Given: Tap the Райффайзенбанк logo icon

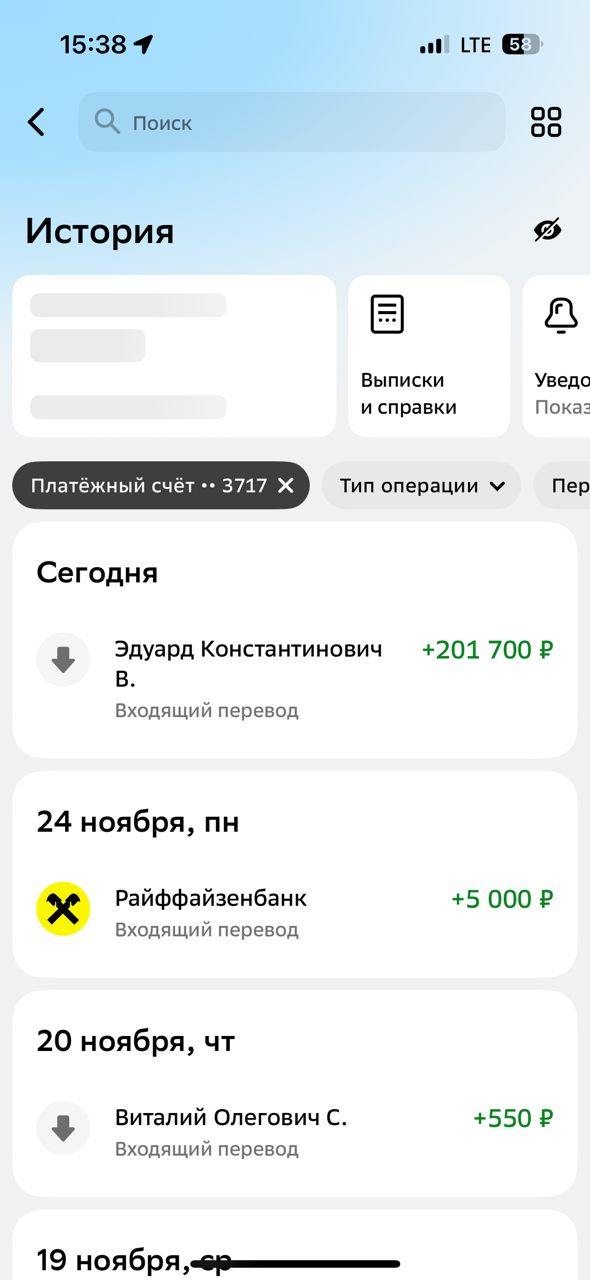Looking at the screenshot, I should (63, 908).
